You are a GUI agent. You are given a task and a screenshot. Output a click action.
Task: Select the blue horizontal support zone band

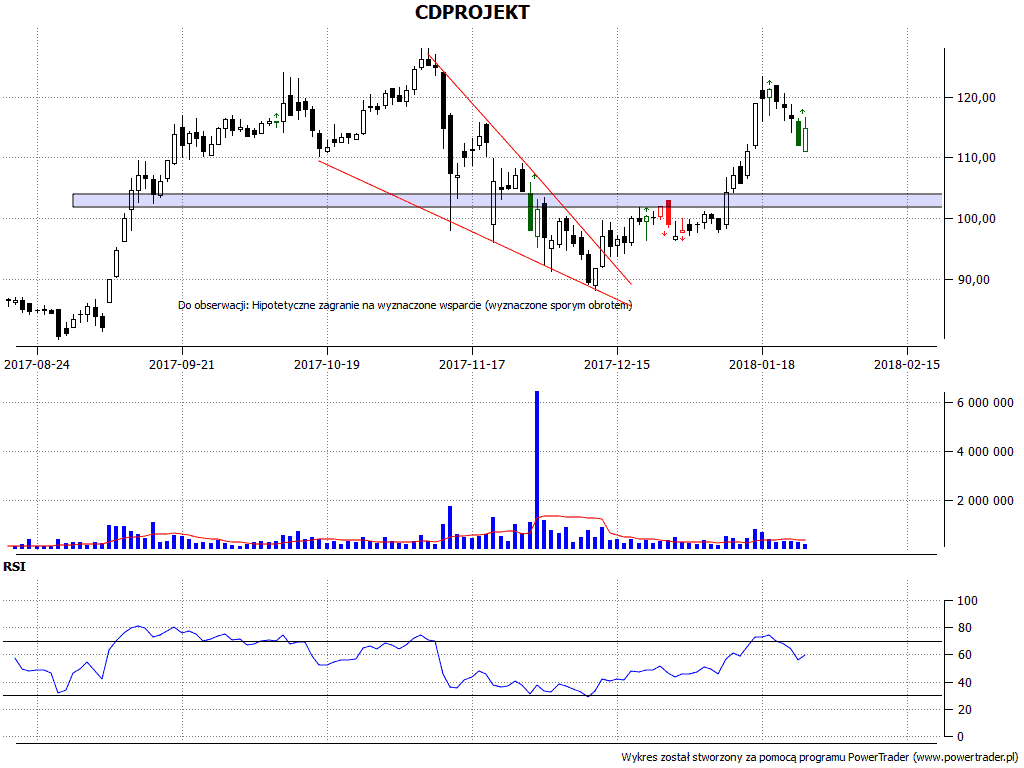pos(507,200)
